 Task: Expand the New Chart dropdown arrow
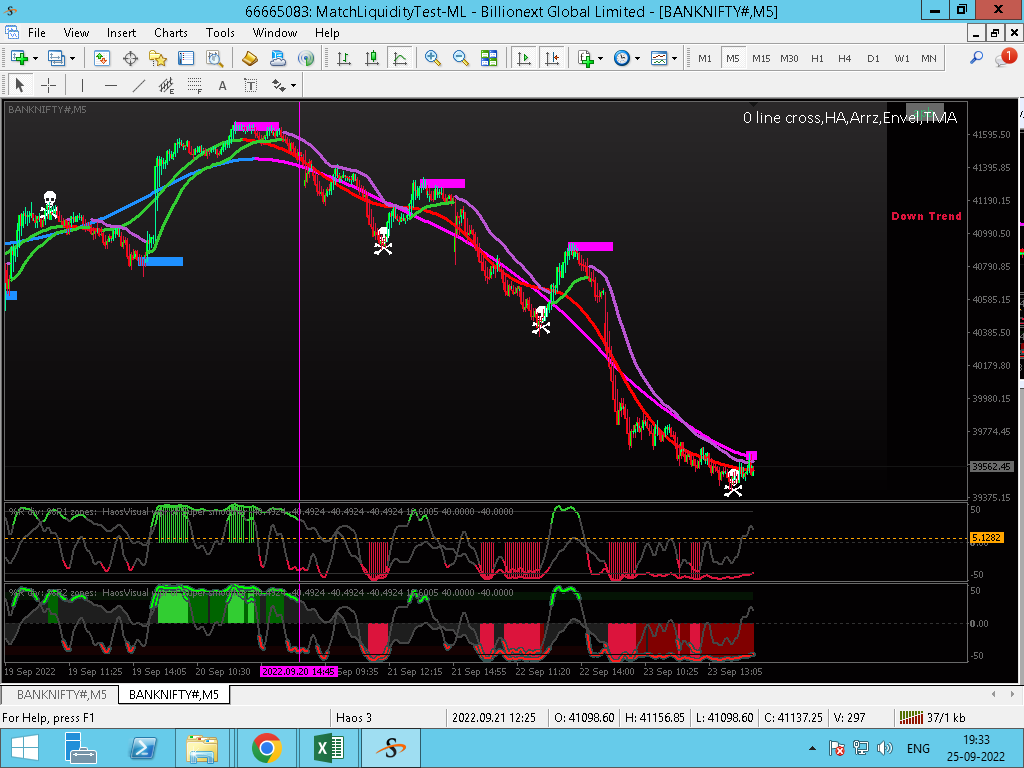pos(37,58)
